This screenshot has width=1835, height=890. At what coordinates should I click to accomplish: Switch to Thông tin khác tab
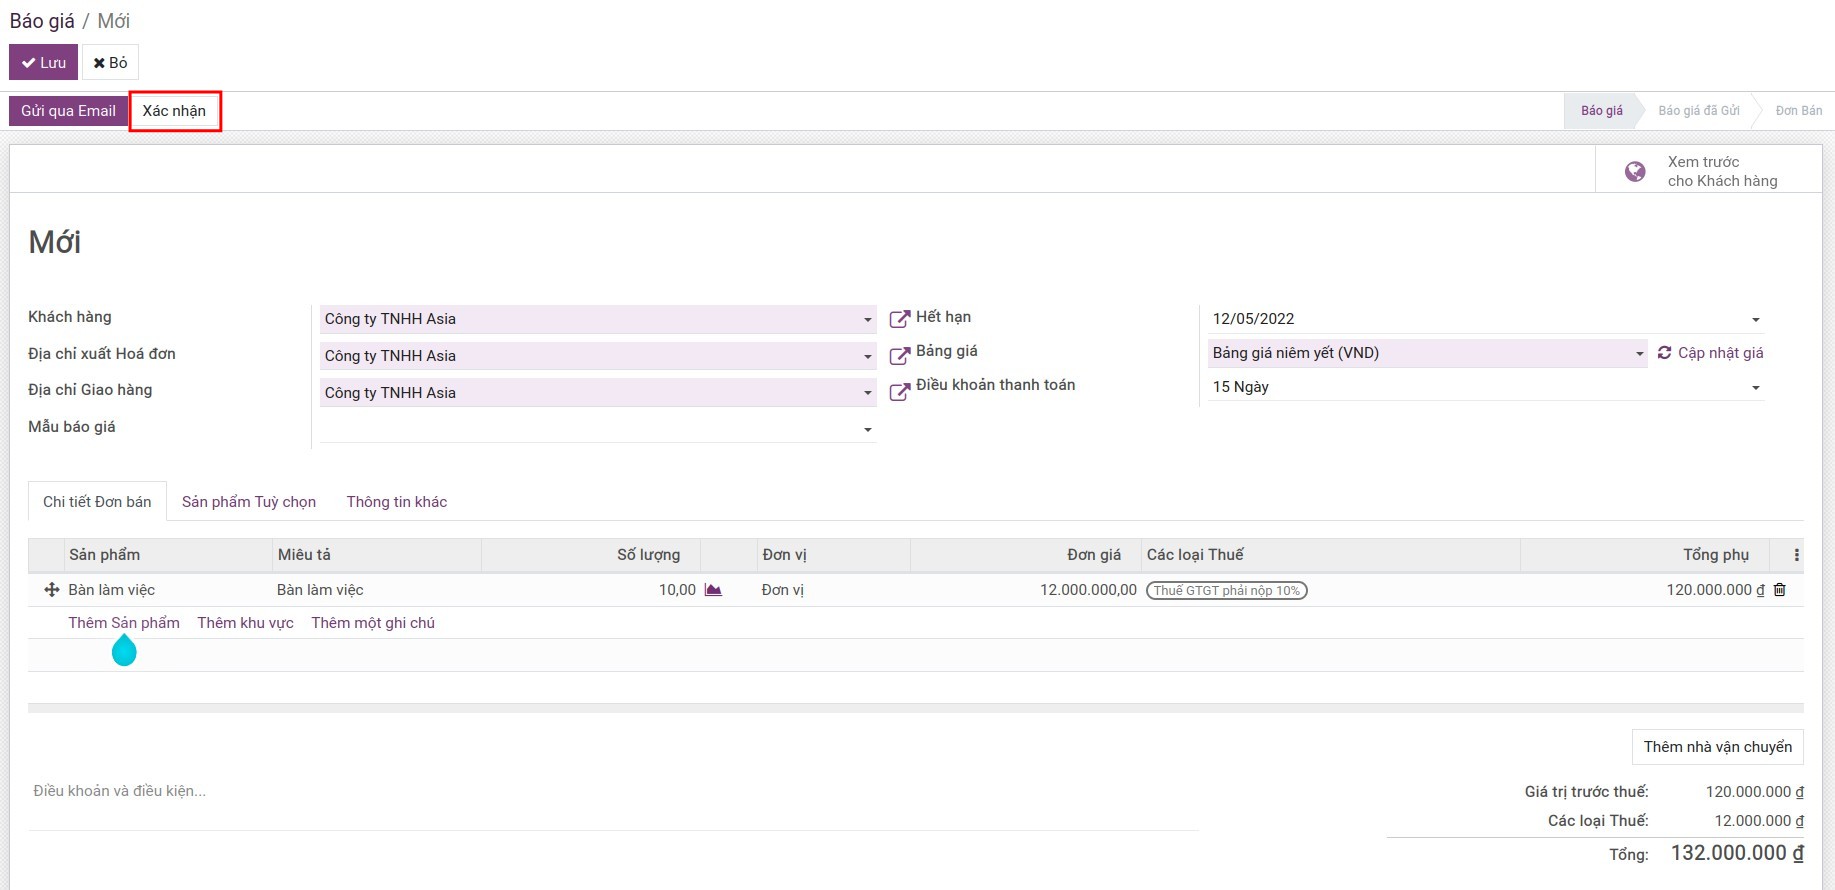[397, 502]
